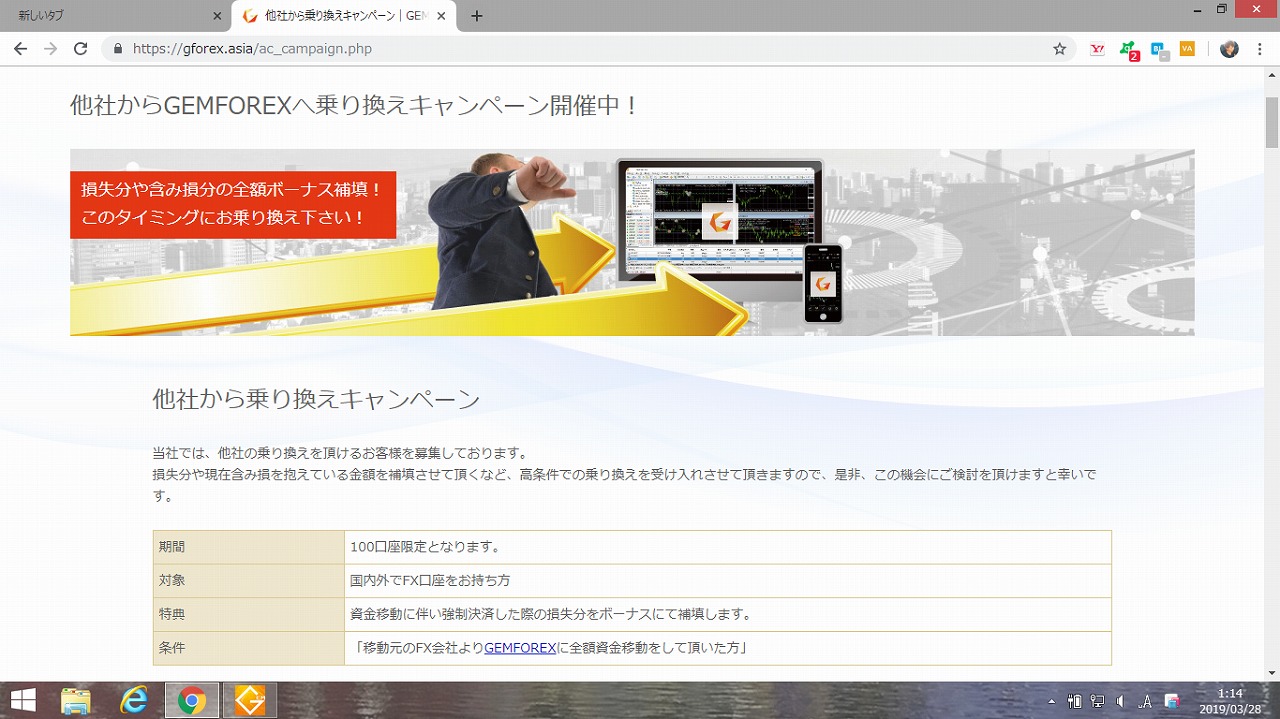Click the orange VA extension icon

tap(1187, 48)
